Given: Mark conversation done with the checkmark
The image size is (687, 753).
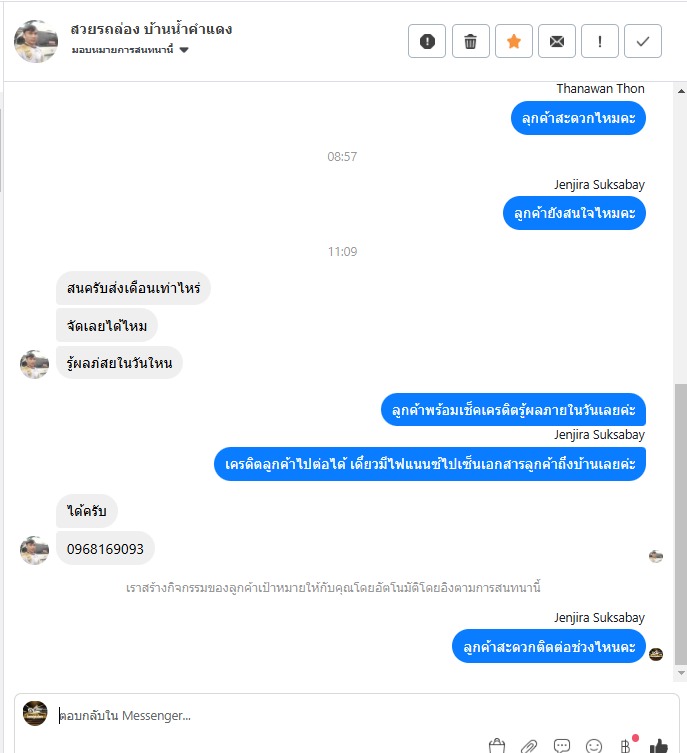Looking at the screenshot, I should pos(643,41).
